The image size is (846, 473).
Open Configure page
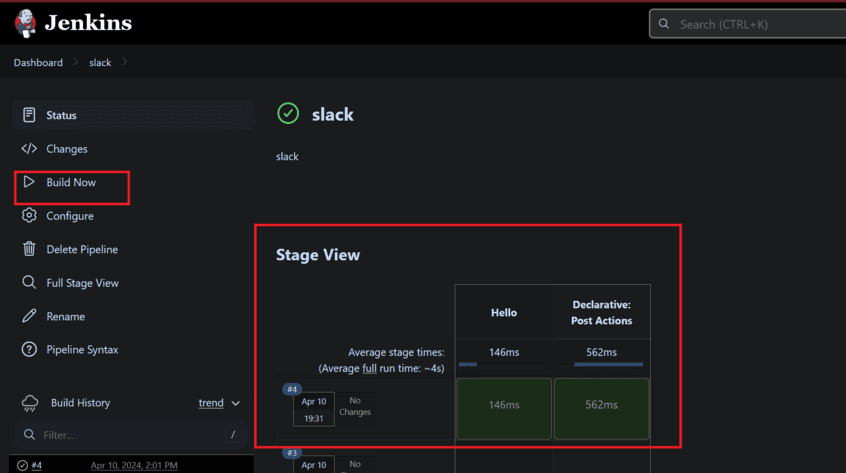pos(70,216)
